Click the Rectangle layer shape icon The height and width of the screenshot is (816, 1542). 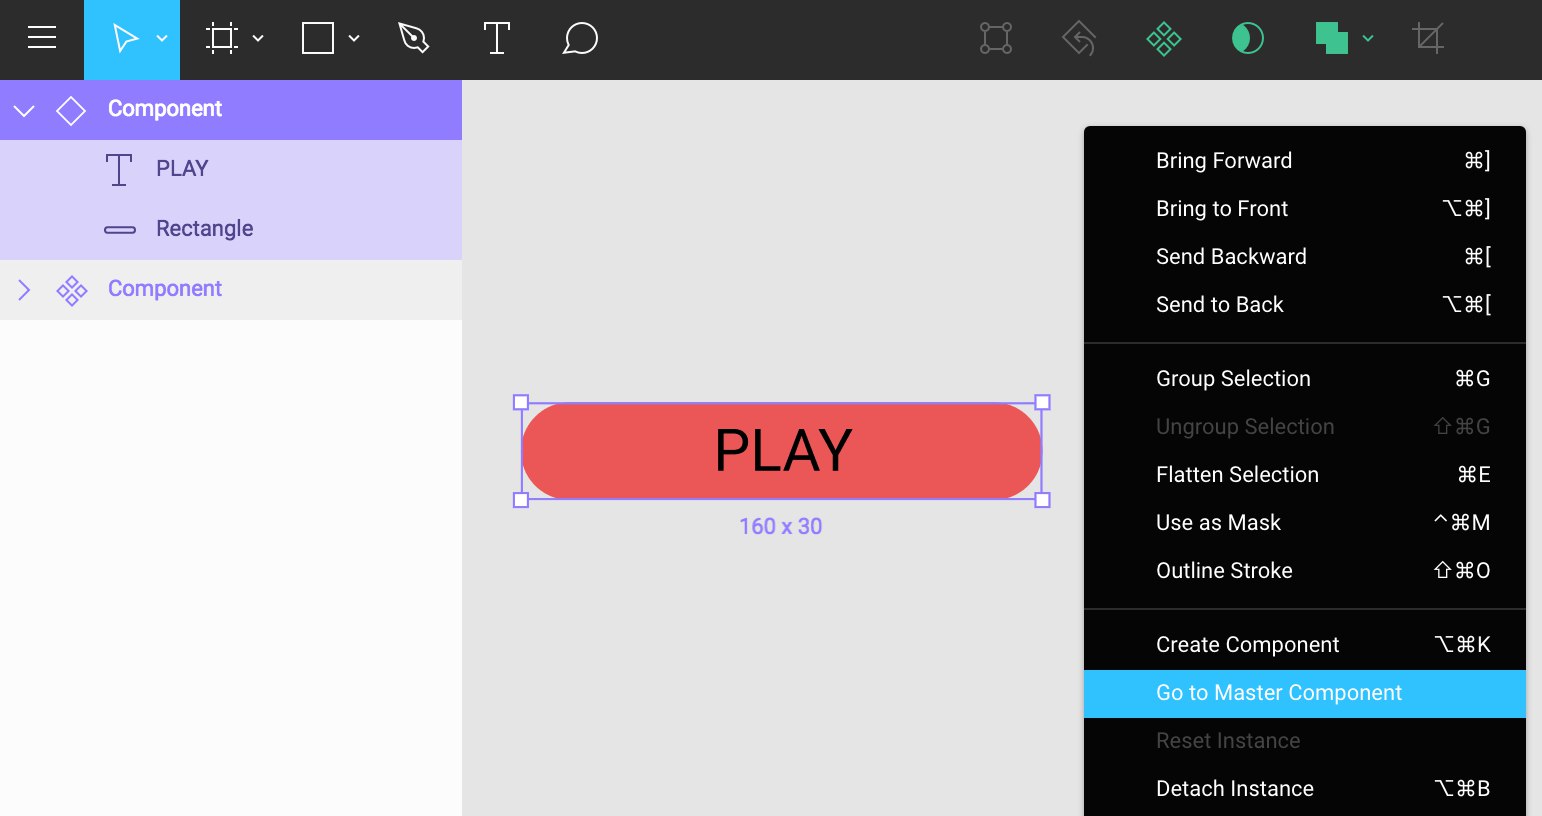point(120,230)
